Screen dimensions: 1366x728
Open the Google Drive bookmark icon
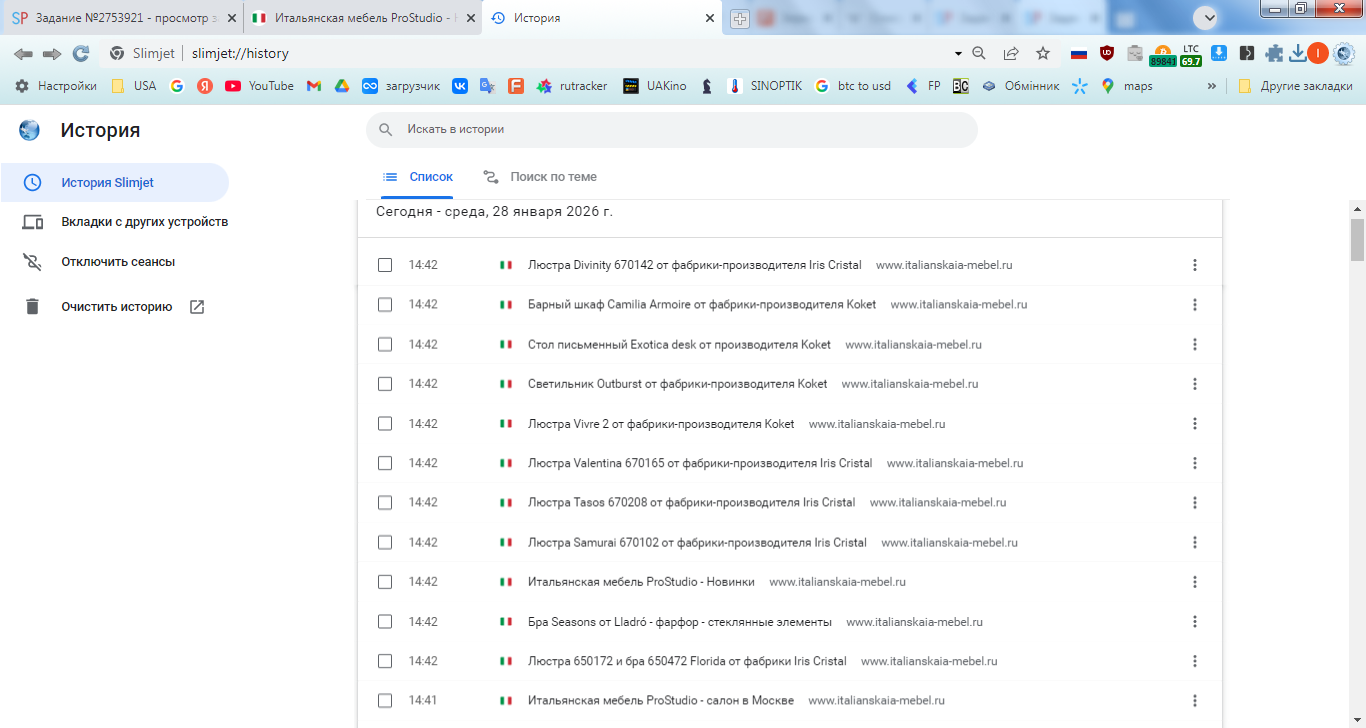point(341,86)
